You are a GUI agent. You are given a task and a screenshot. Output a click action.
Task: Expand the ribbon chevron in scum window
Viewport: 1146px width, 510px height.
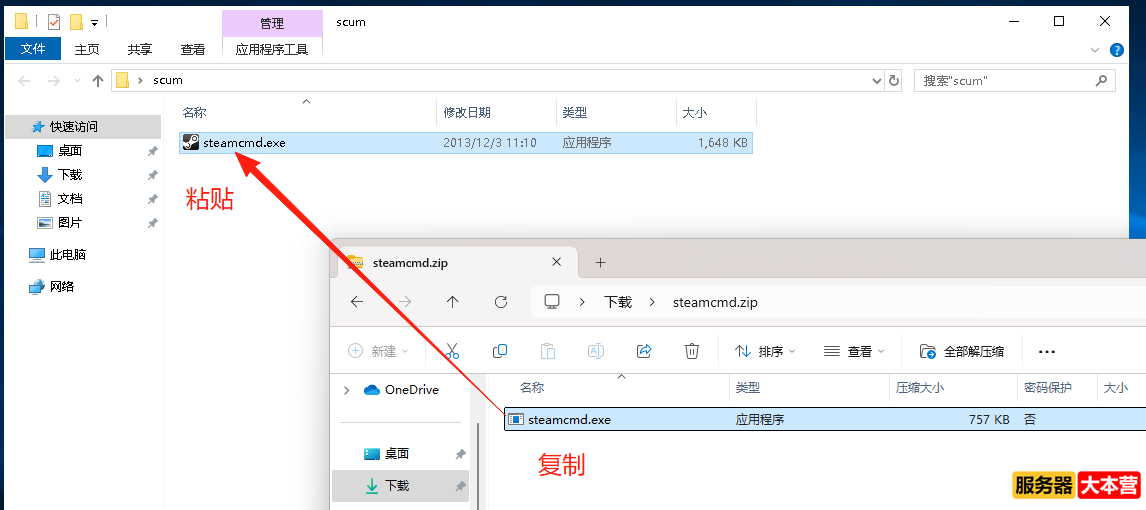[1095, 50]
